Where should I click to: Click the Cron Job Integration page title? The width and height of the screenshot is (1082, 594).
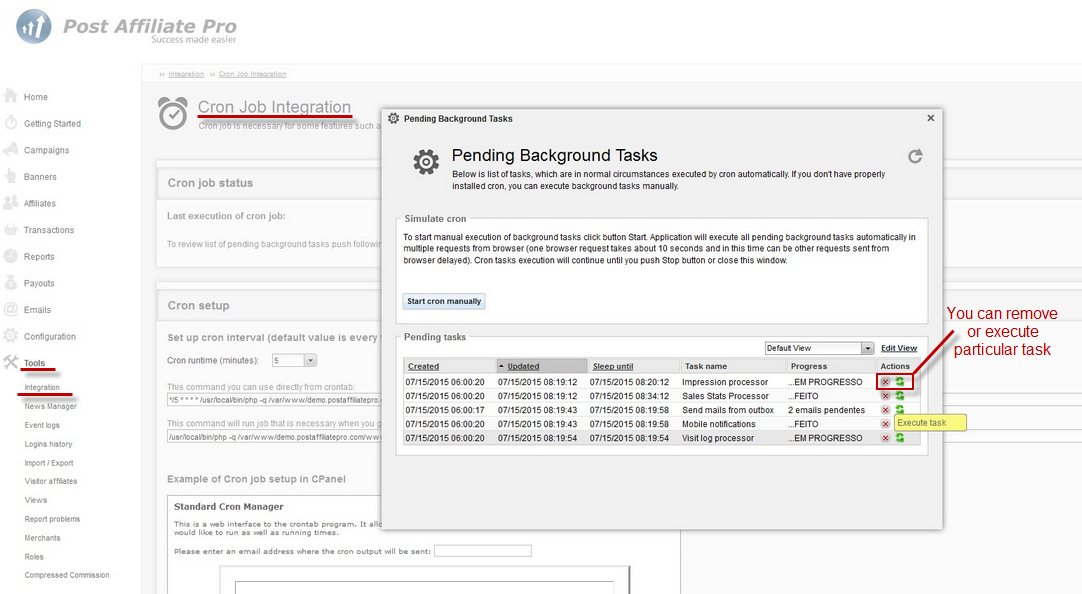pos(275,107)
